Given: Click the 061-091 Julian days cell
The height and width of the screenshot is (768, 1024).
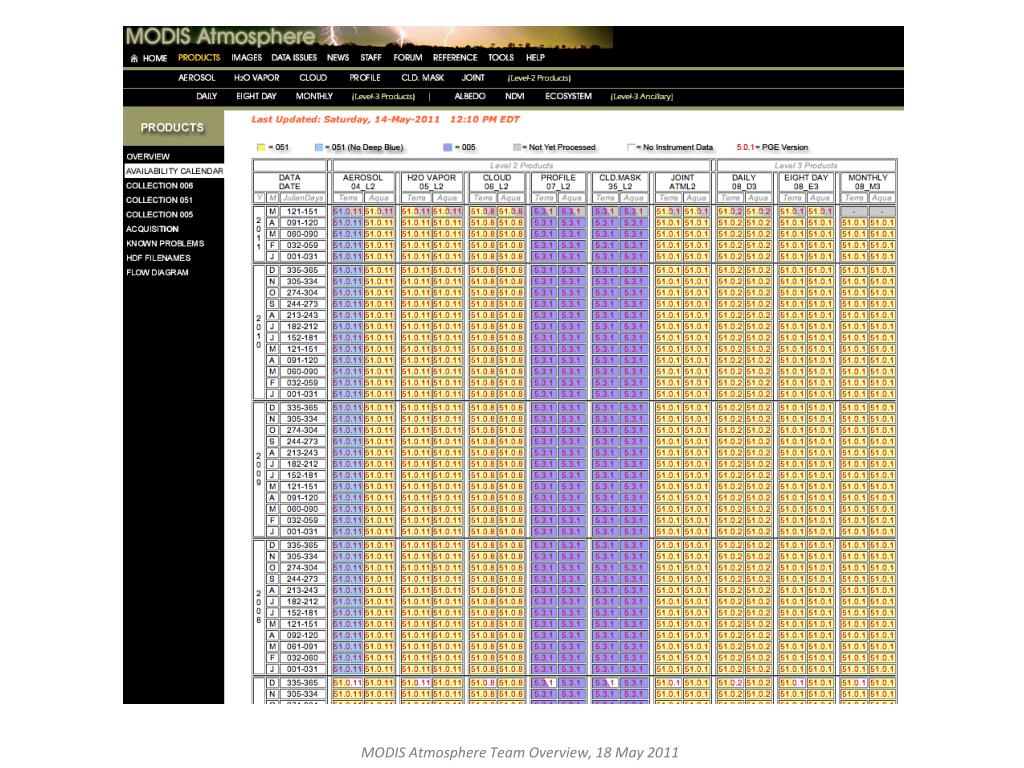Looking at the screenshot, I should pyautogui.click(x=302, y=647).
